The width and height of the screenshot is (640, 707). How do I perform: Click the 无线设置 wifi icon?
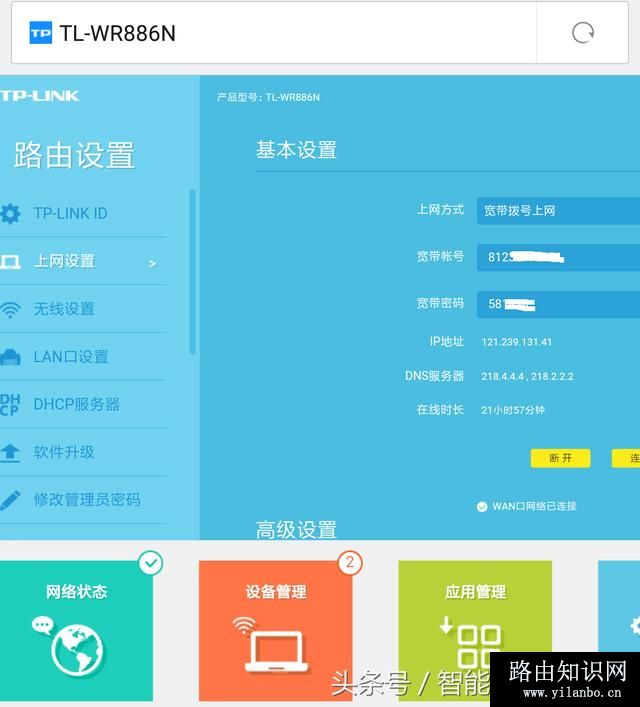pyautogui.click(x=10, y=310)
